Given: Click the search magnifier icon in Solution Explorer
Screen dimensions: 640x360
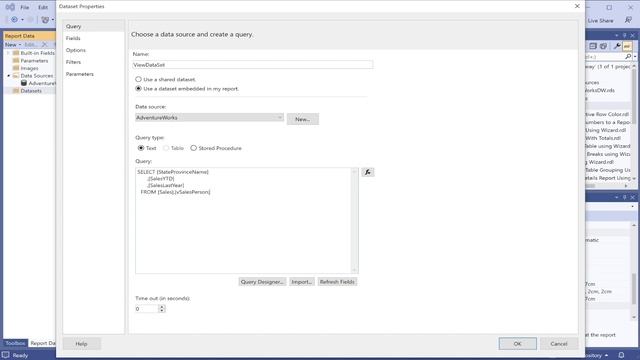Looking at the screenshot, I should point(628,57).
